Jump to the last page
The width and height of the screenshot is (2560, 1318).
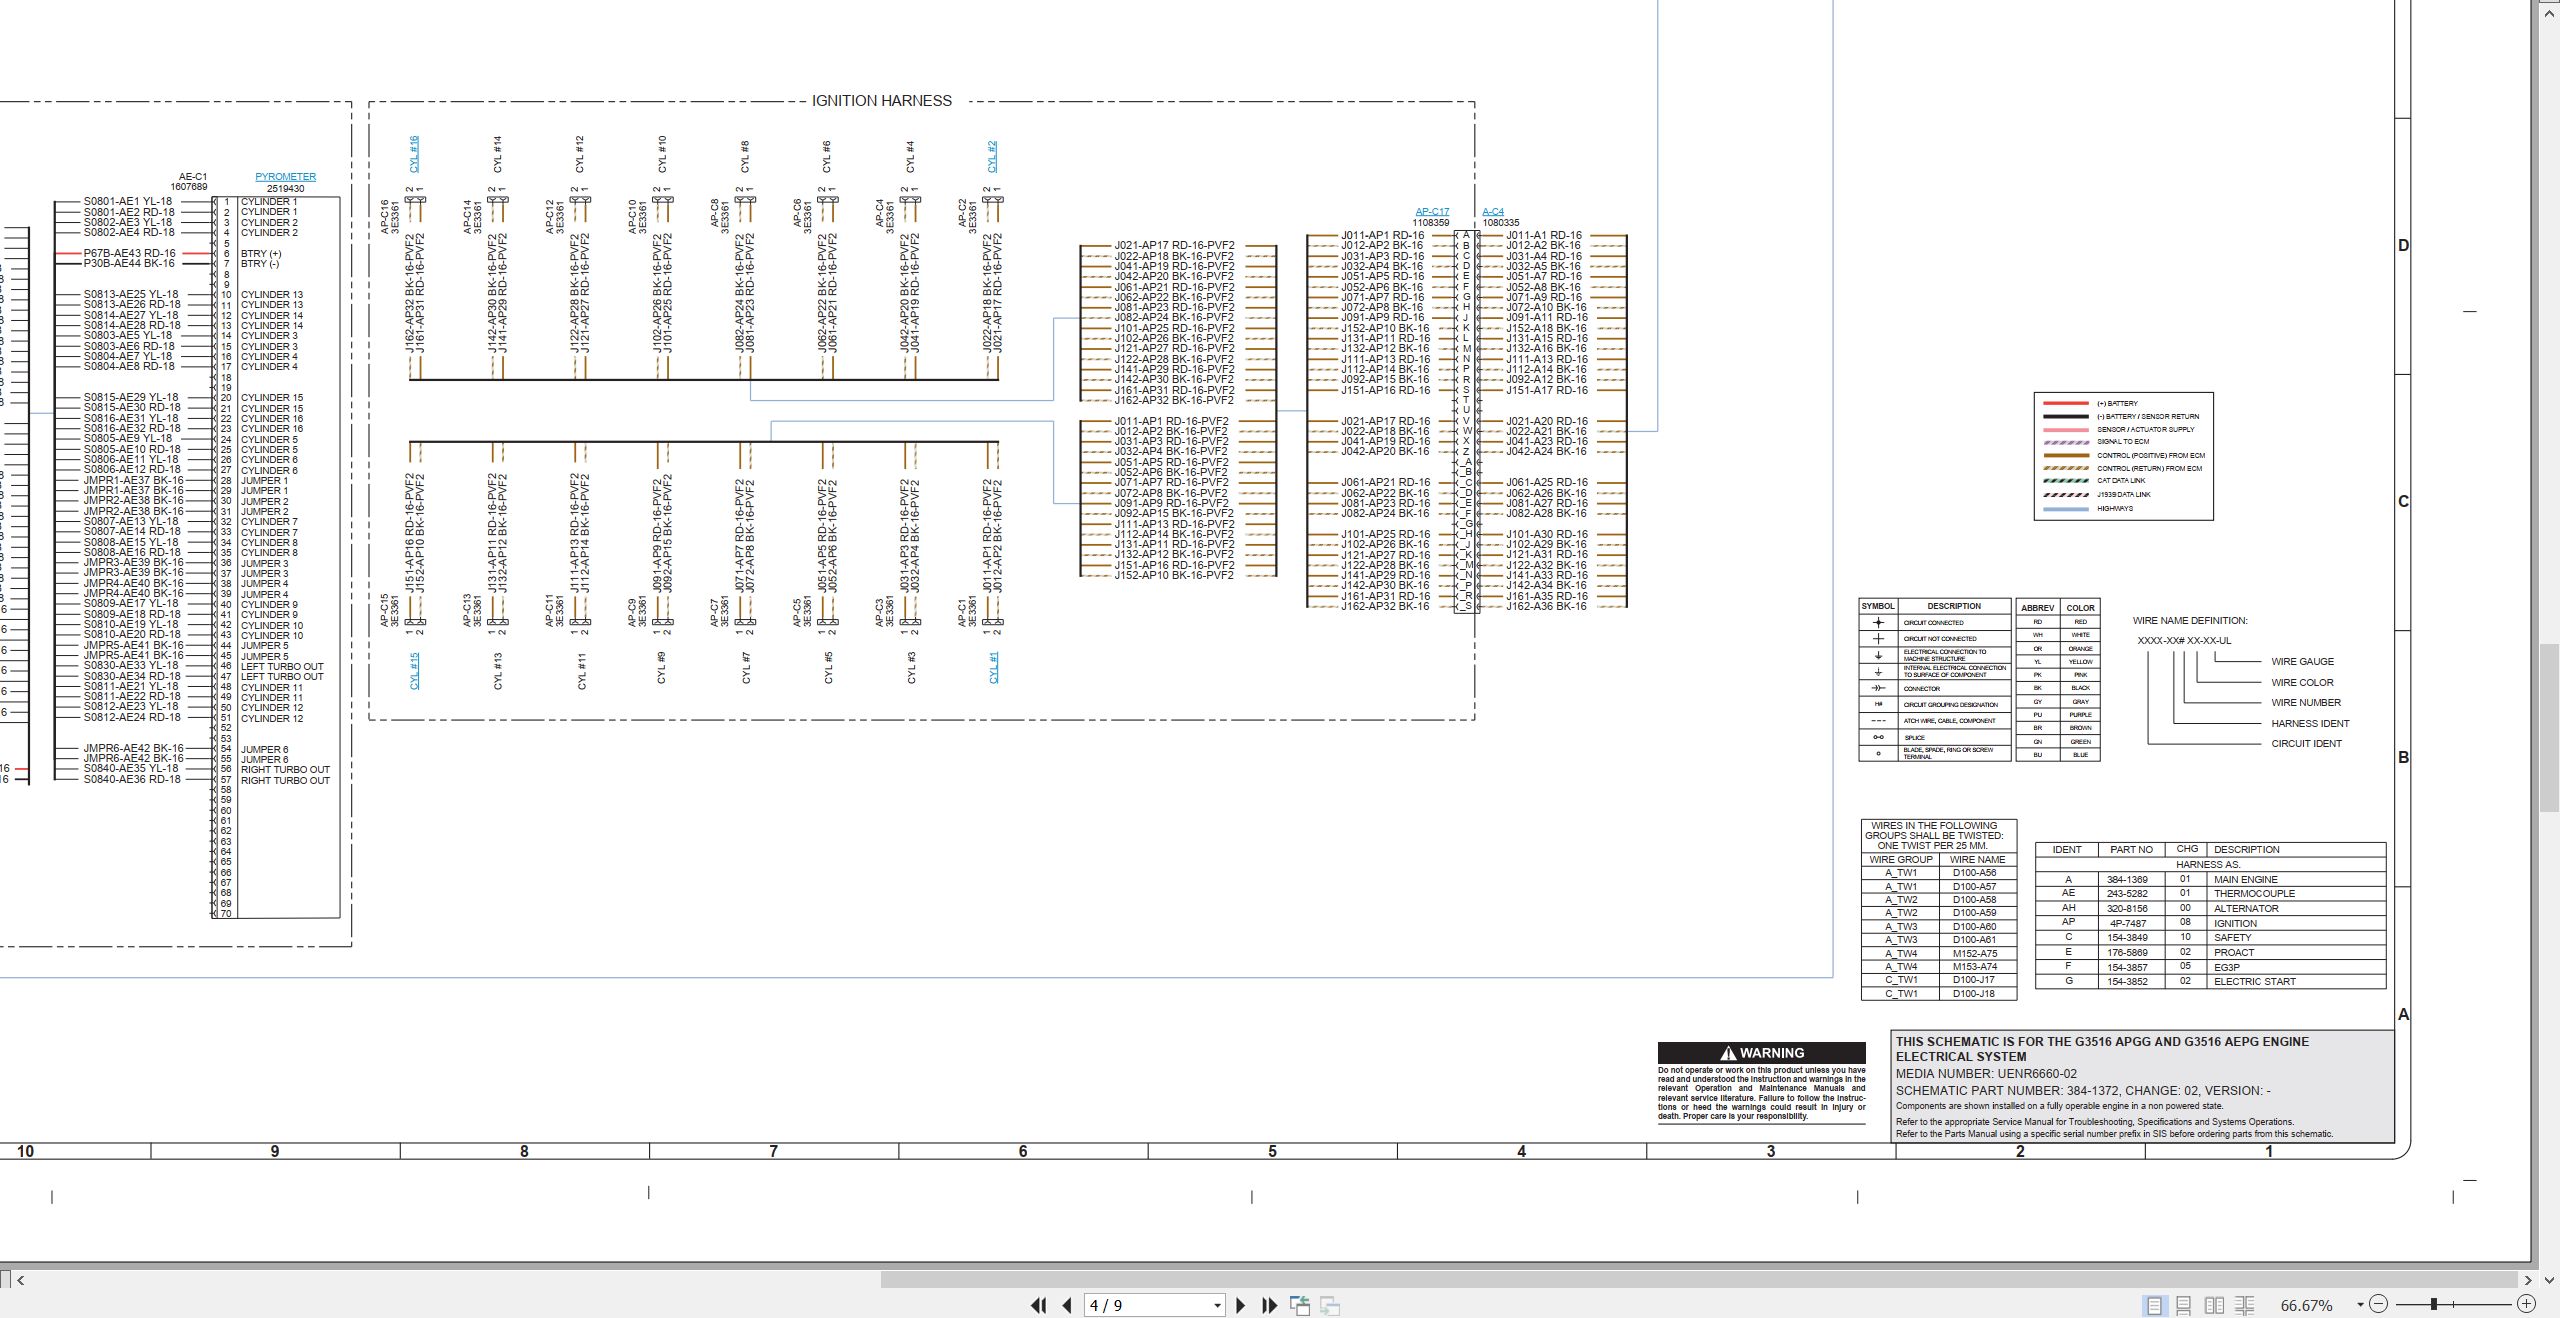tap(1270, 1305)
